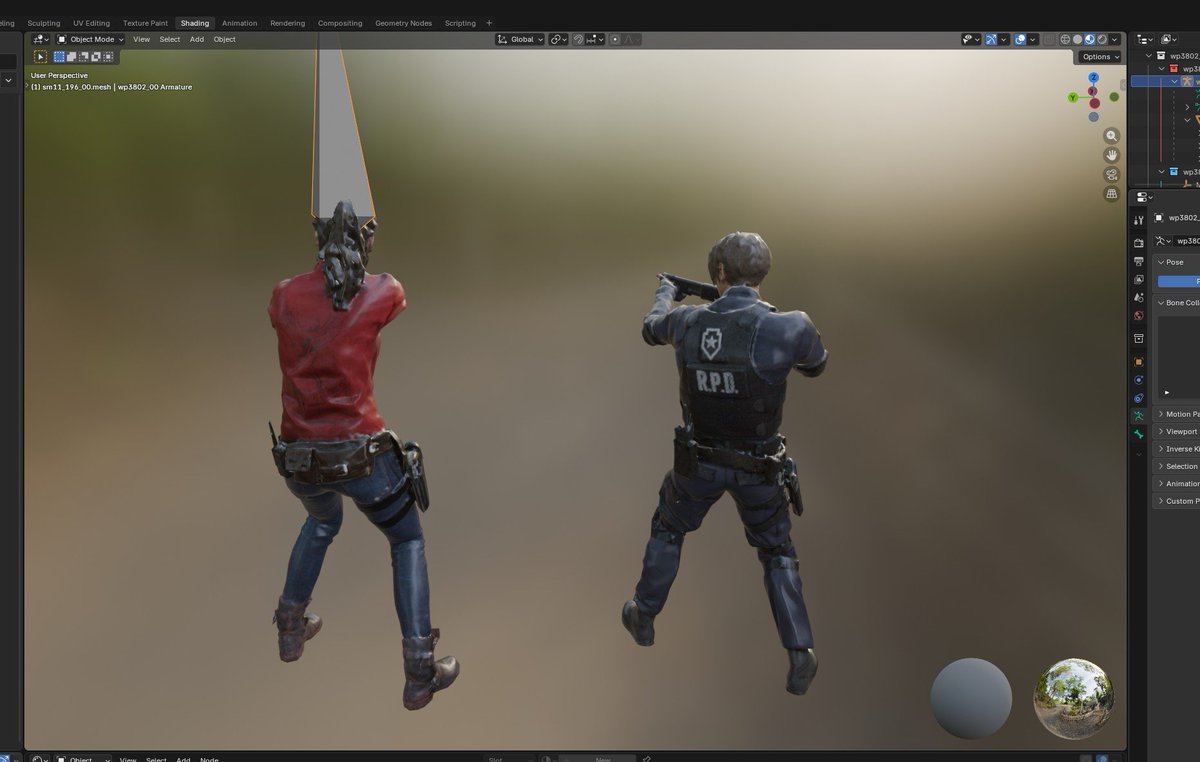
Task: Choose the Subtract selection mode icon
Action: click(84, 57)
